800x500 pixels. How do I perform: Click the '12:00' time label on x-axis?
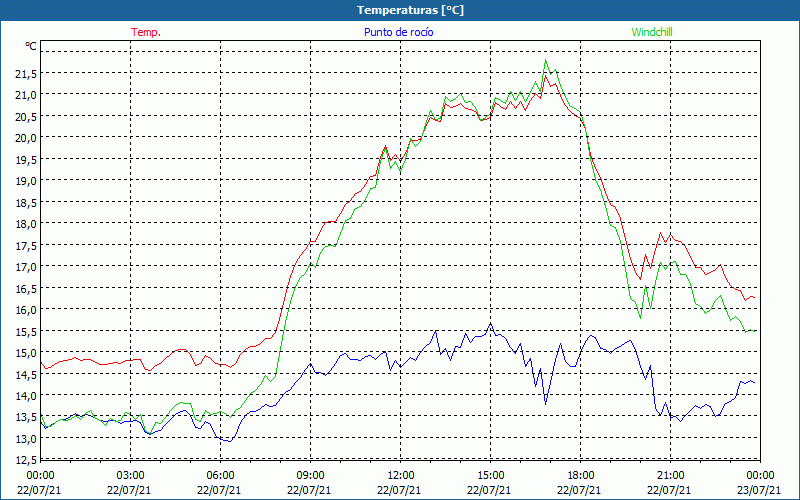coord(400,476)
